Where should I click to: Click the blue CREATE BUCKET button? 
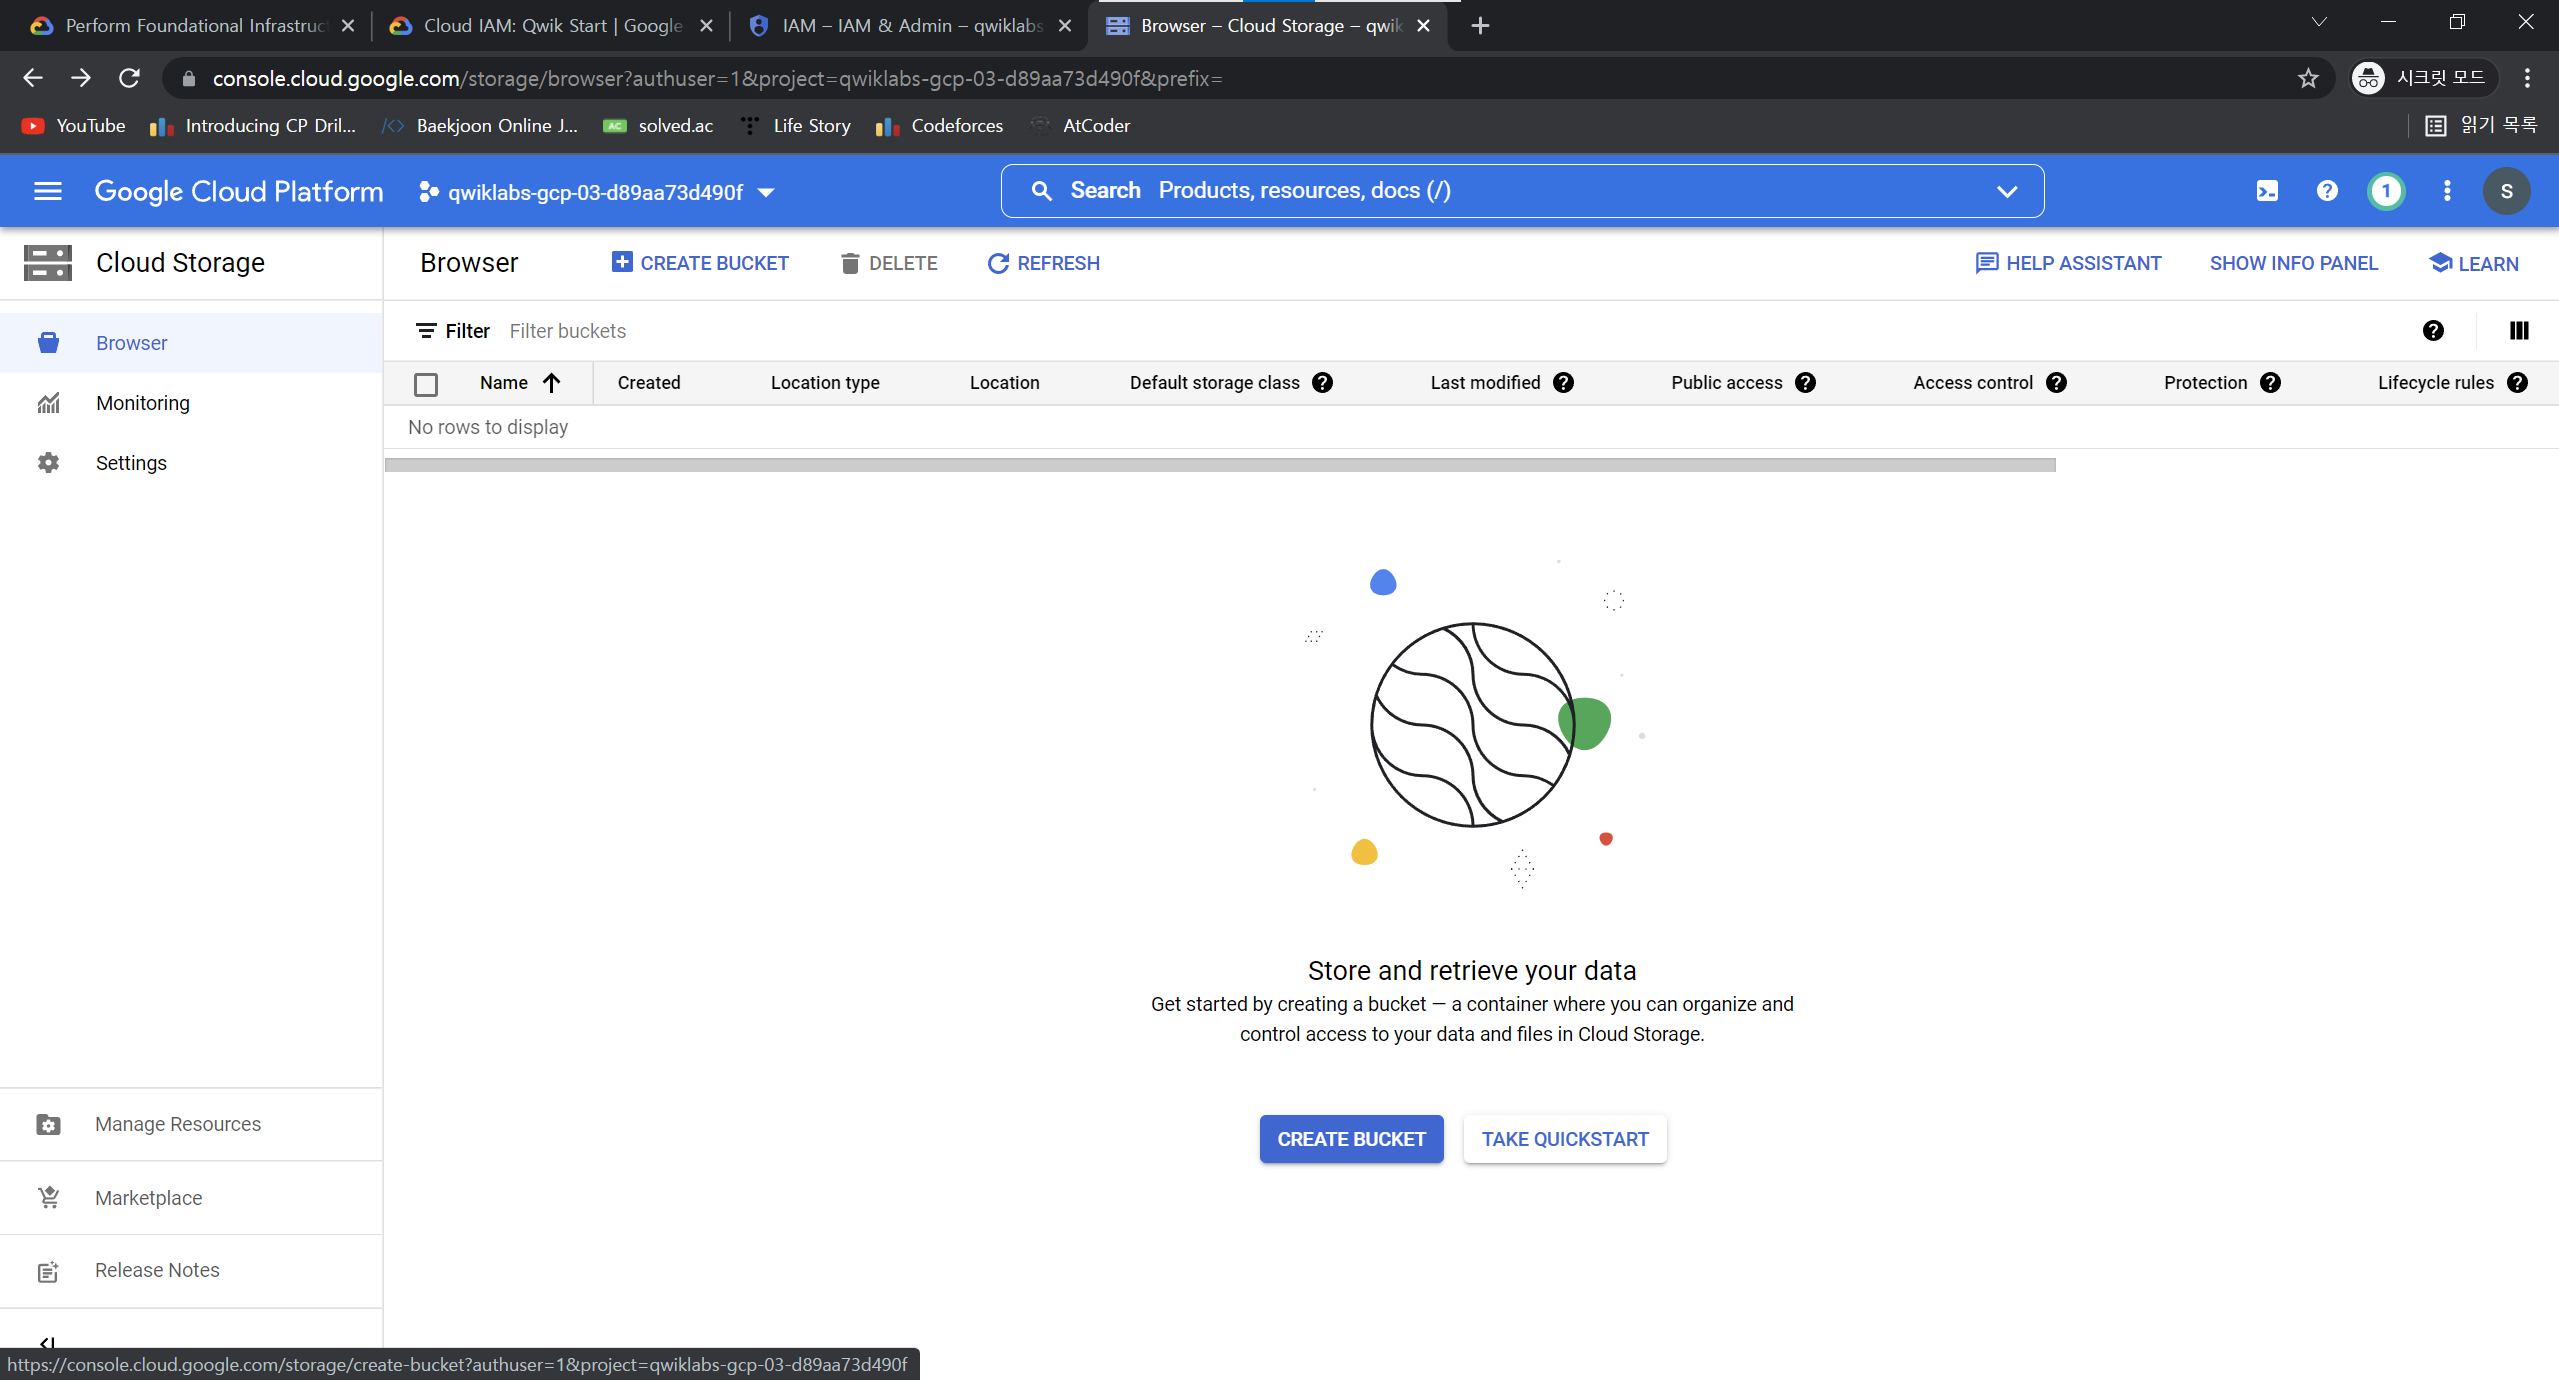pos(1351,1139)
